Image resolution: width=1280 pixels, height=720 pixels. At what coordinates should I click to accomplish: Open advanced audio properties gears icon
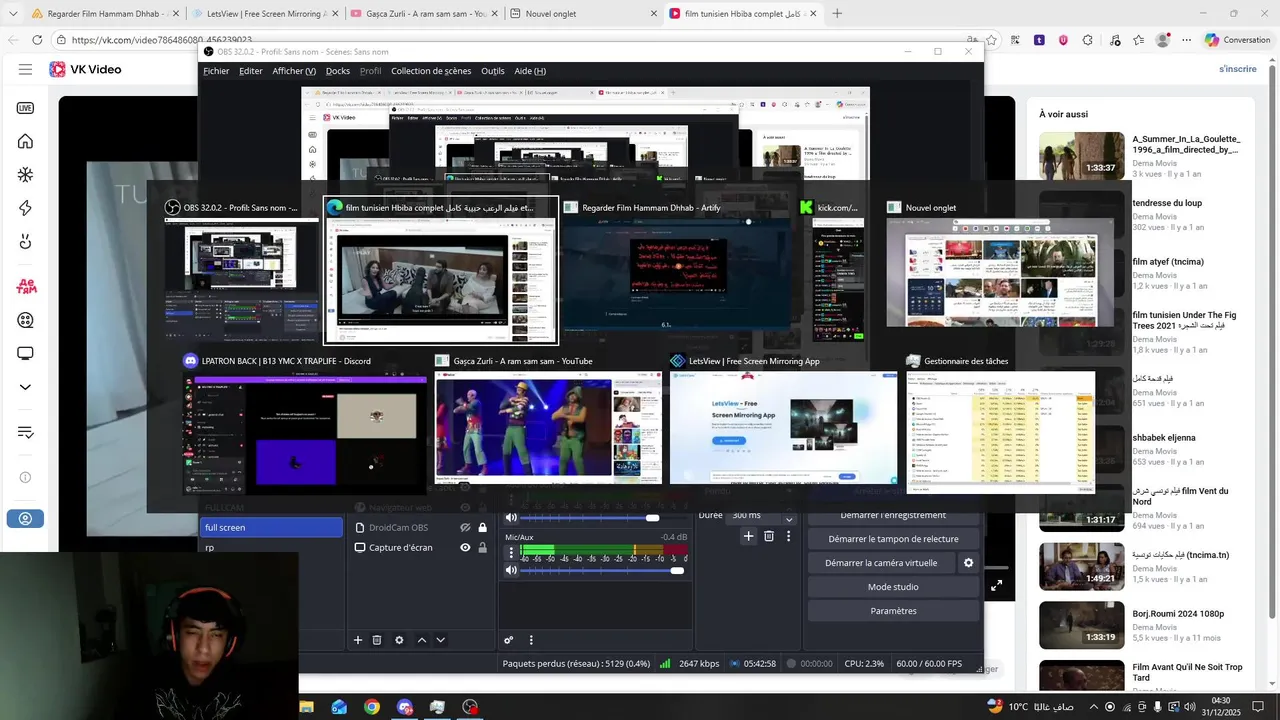tap(508, 640)
